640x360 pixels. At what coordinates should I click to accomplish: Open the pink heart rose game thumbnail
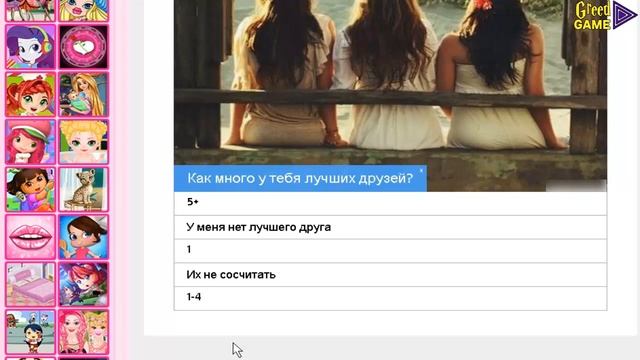pyautogui.click(x=83, y=47)
